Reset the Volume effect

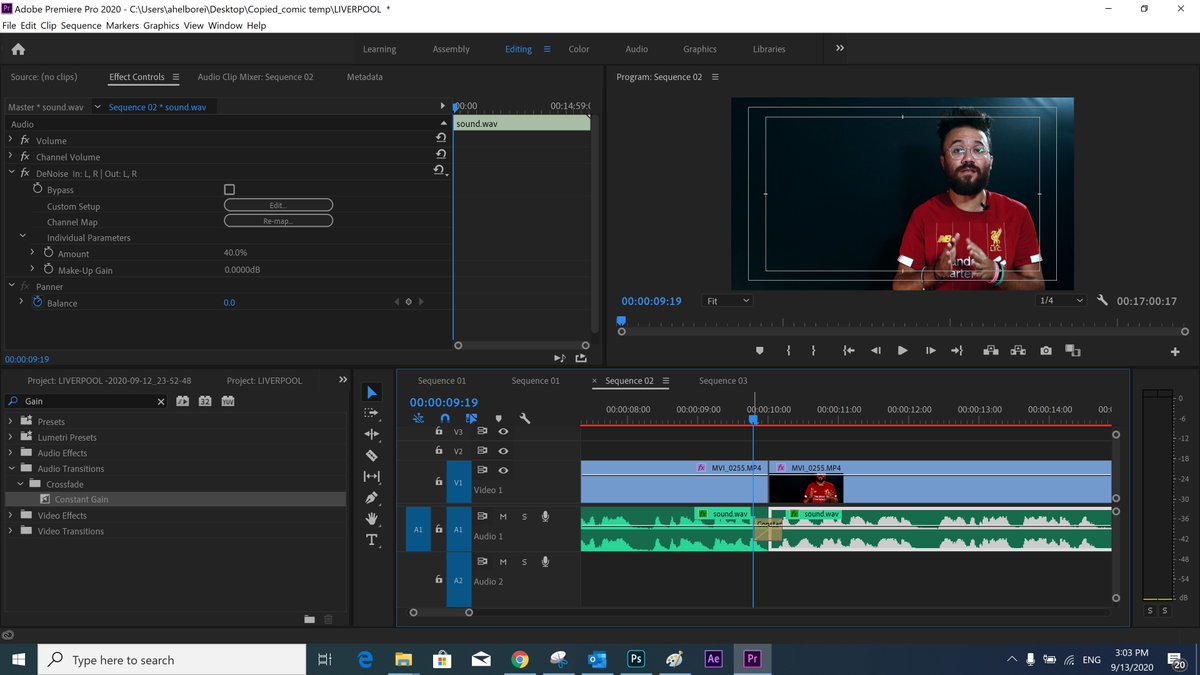(441, 138)
